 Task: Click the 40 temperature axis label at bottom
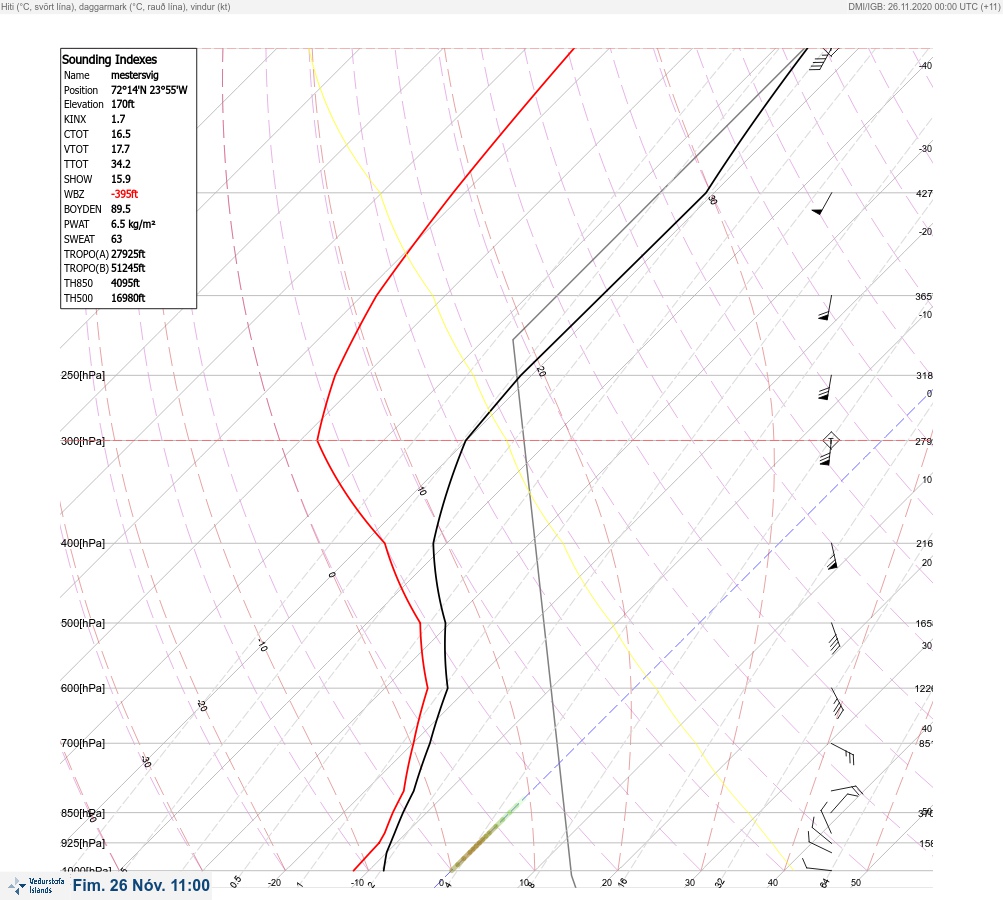(x=773, y=883)
